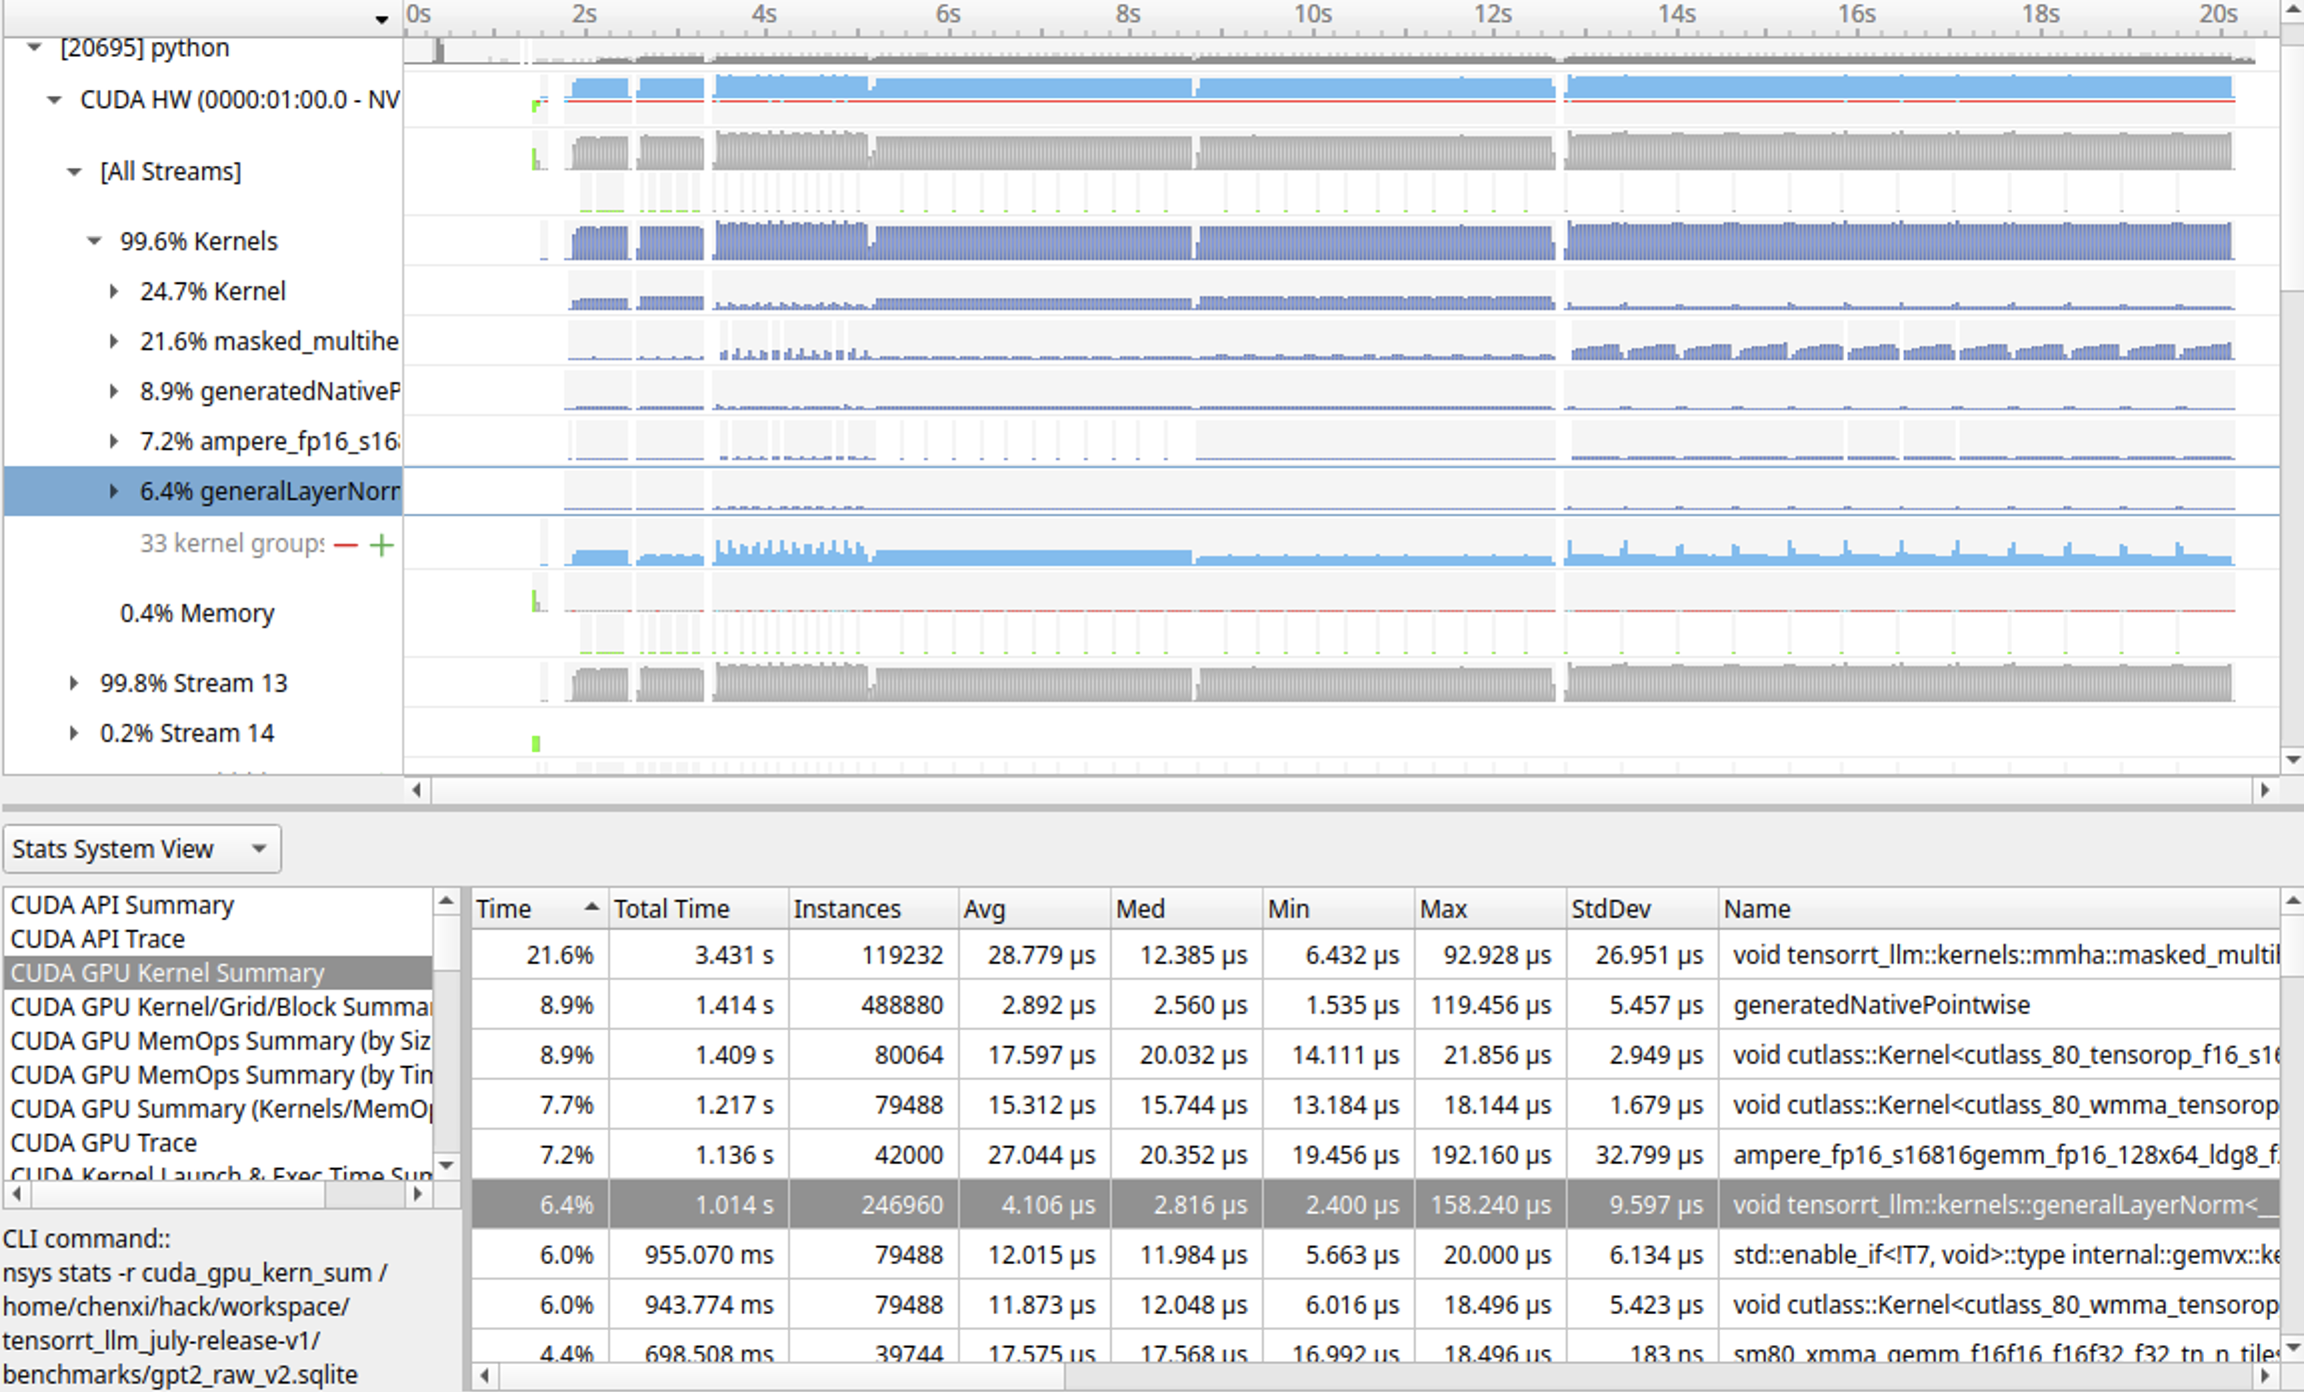Sort by Total Time column header
Screen dimensions: 2304x1392
click(x=671, y=909)
